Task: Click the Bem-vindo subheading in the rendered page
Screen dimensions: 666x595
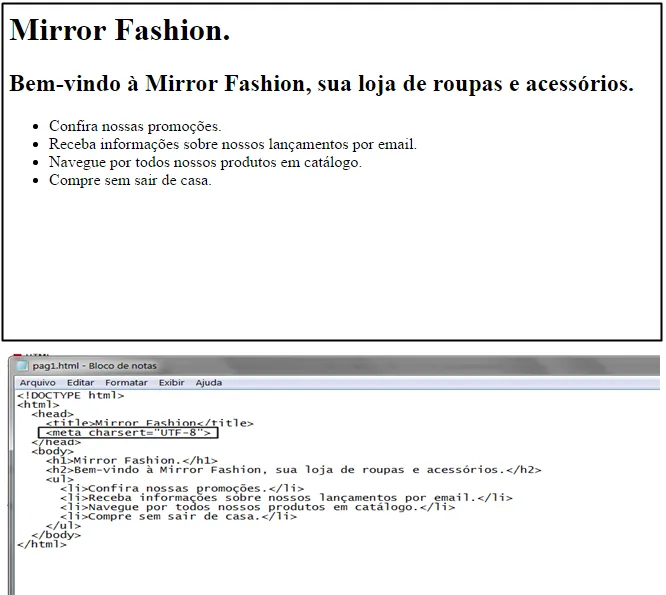Action: 321,84
